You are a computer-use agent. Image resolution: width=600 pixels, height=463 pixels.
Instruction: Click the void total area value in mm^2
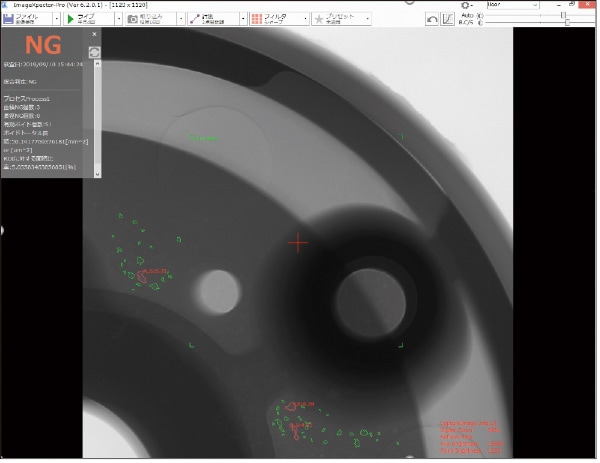pyautogui.click(x=46, y=142)
